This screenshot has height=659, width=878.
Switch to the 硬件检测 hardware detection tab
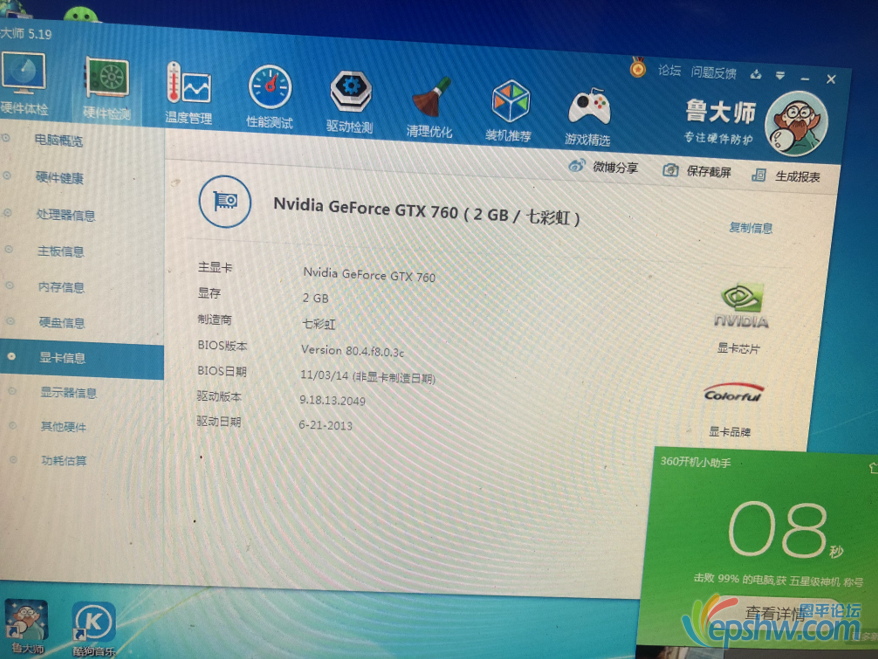pos(107,88)
